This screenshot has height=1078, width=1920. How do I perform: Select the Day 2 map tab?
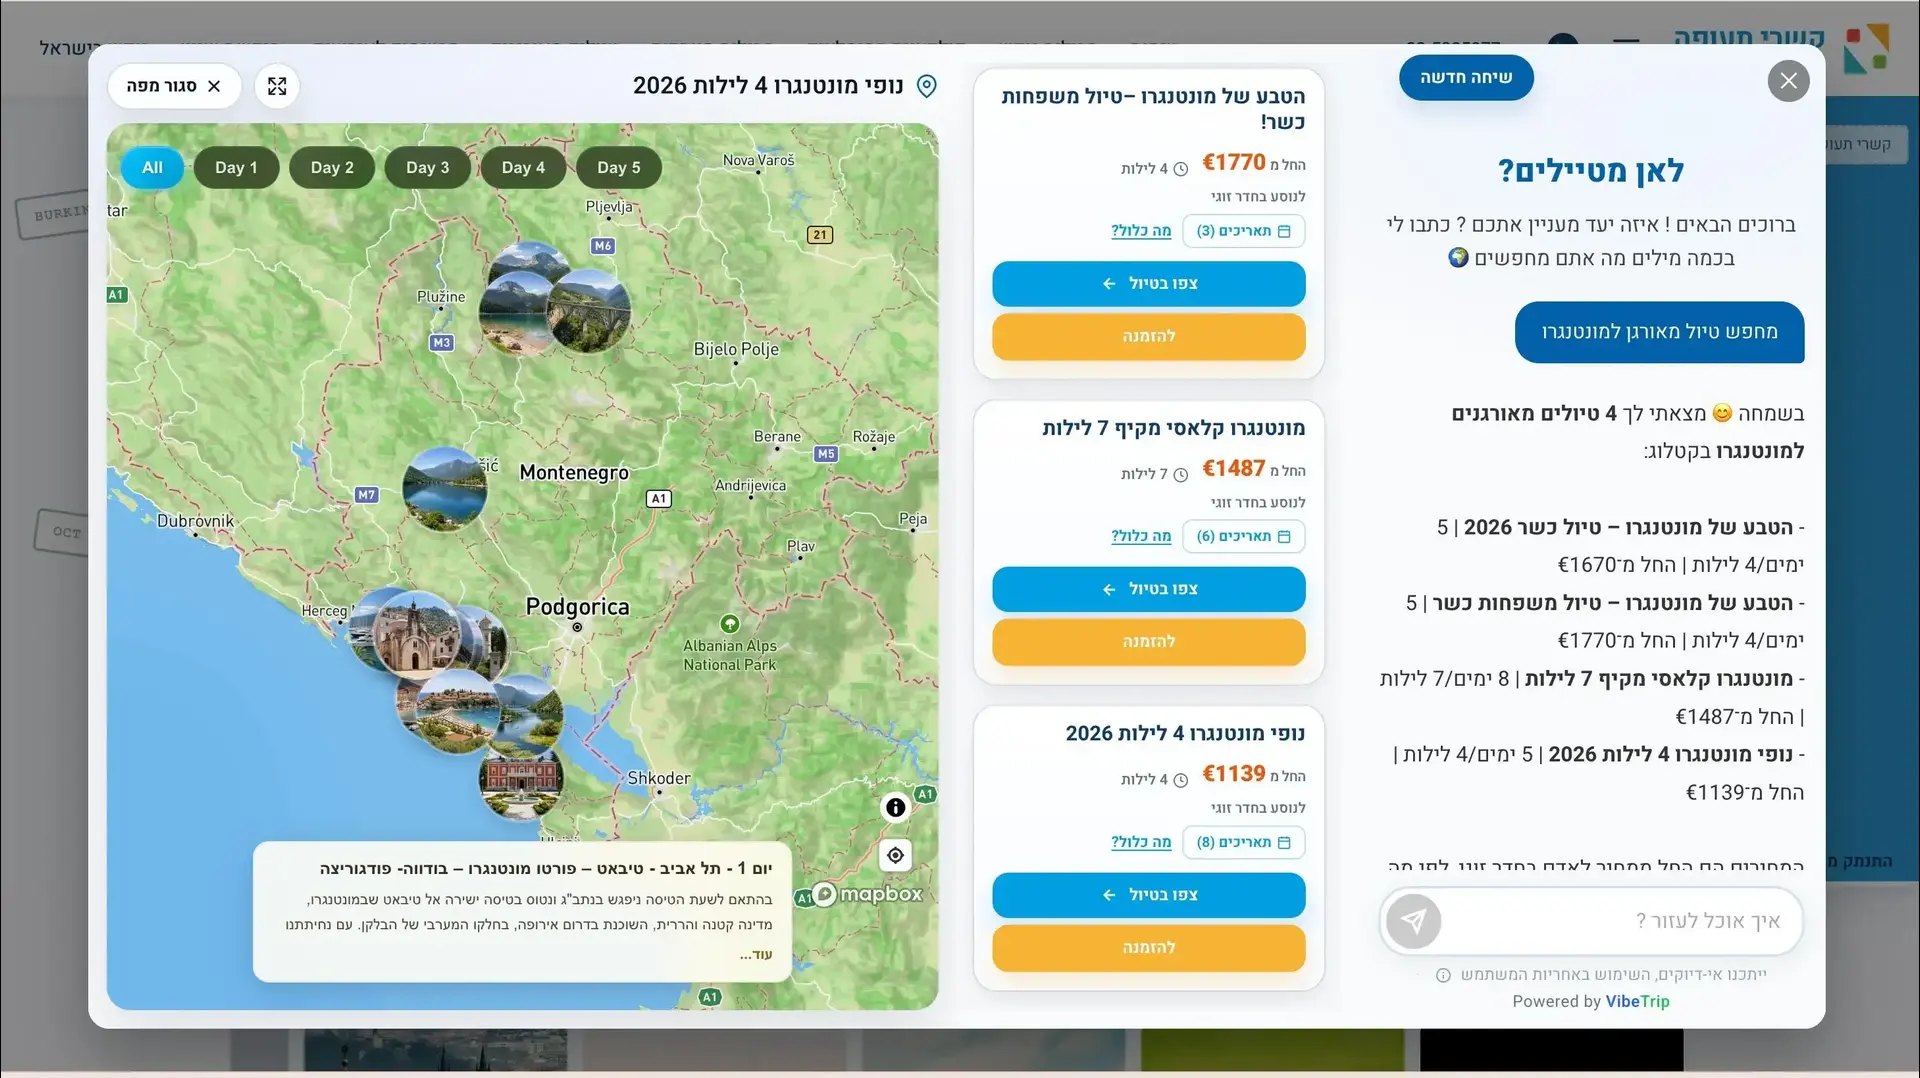[332, 168]
